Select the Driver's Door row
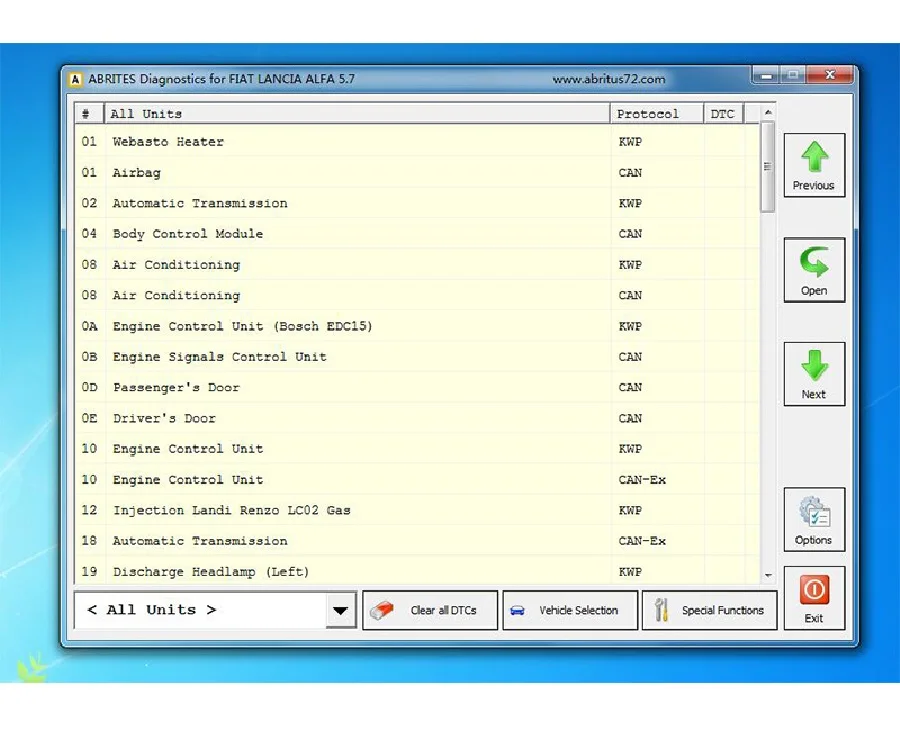This screenshot has height=731, width=900. [x=417, y=418]
